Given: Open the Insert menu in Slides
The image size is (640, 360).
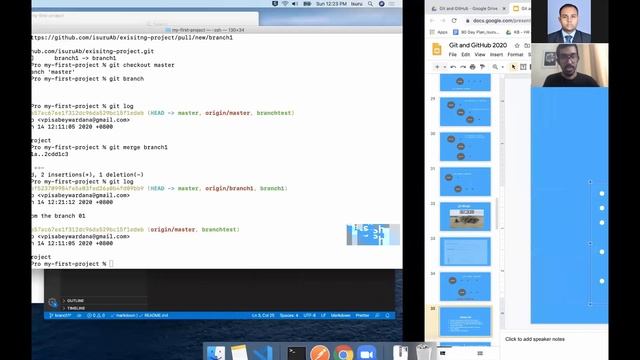Looking at the screenshot, I should coord(496,54).
